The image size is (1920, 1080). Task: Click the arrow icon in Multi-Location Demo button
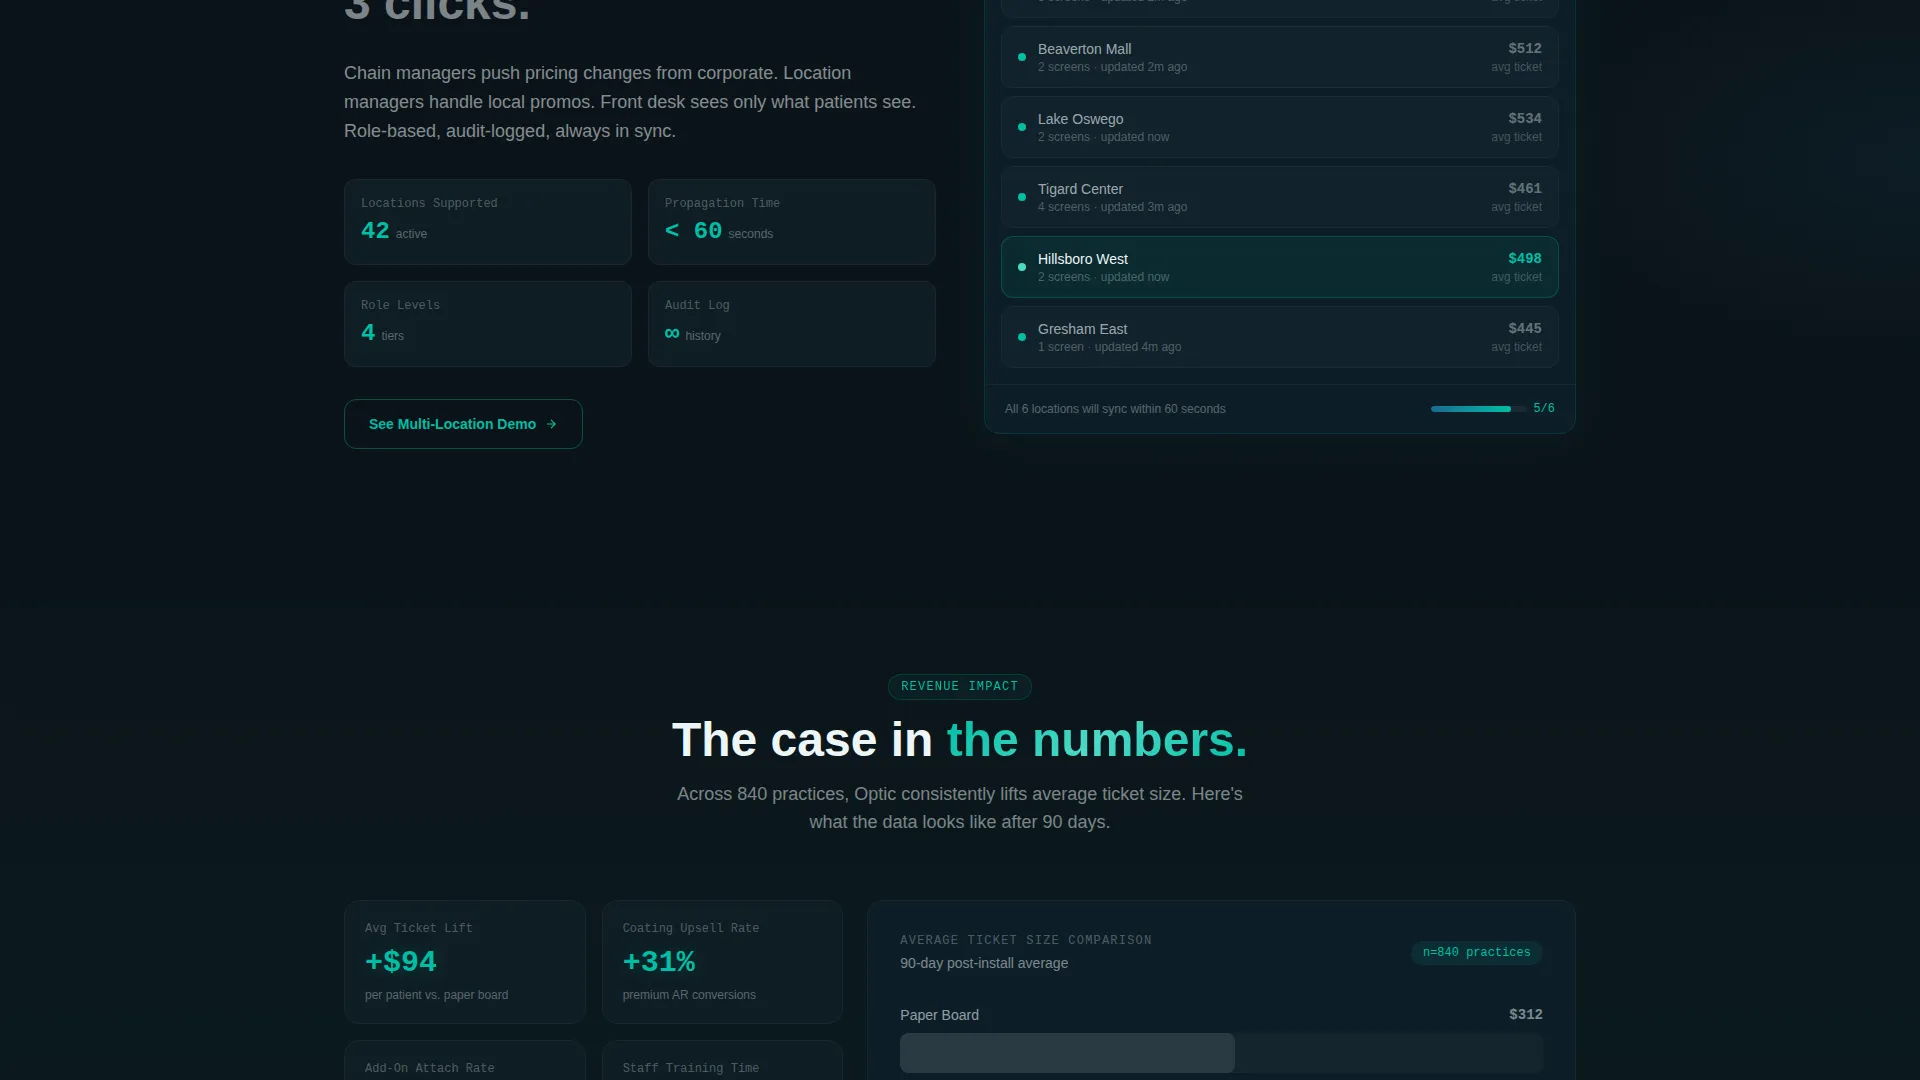click(551, 424)
